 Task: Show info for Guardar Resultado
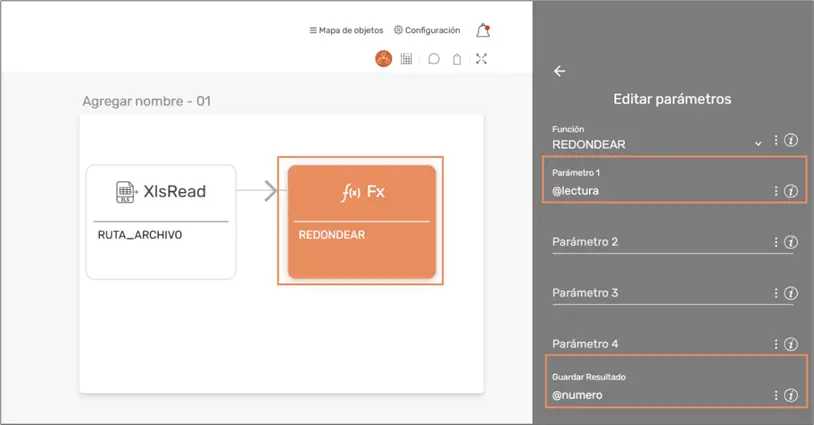[x=791, y=395]
